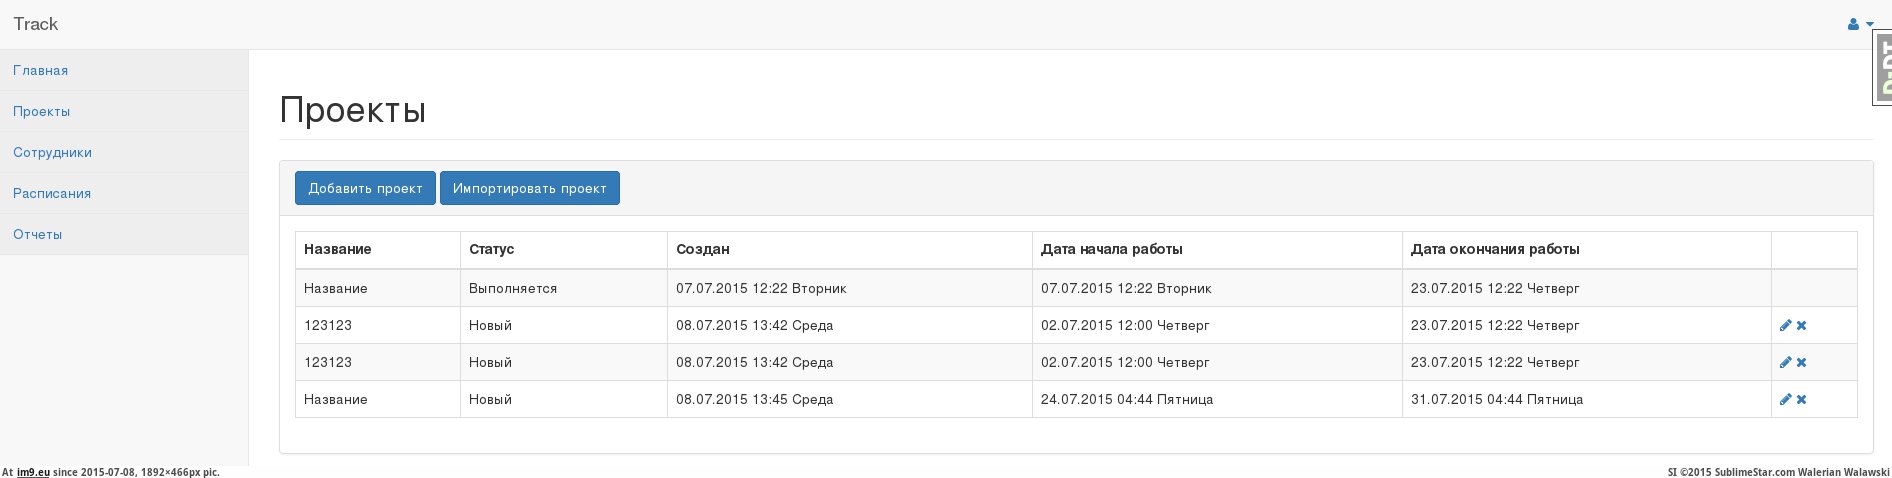Viewport: 1892px width, 478px height.
Task: Go to Главная in the sidebar
Action: pyautogui.click(x=41, y=70)
